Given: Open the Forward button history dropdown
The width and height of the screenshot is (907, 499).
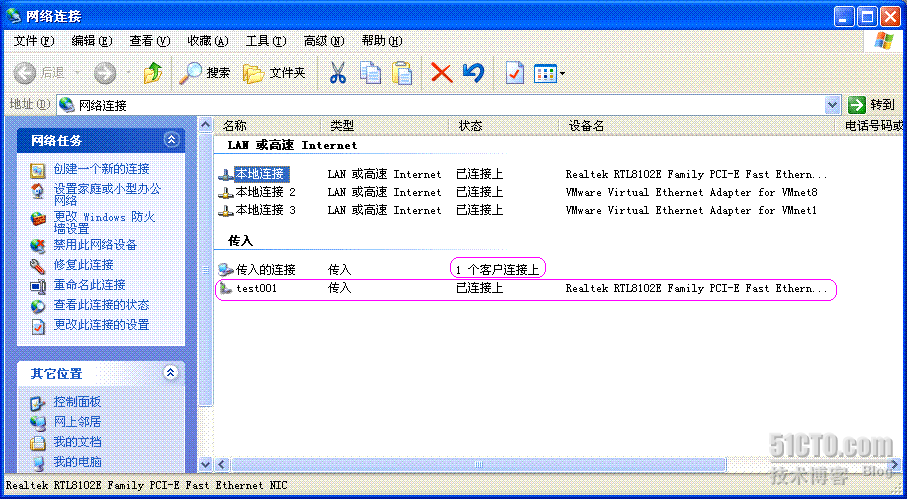Looking at the screenshot, I should point(128,73).
